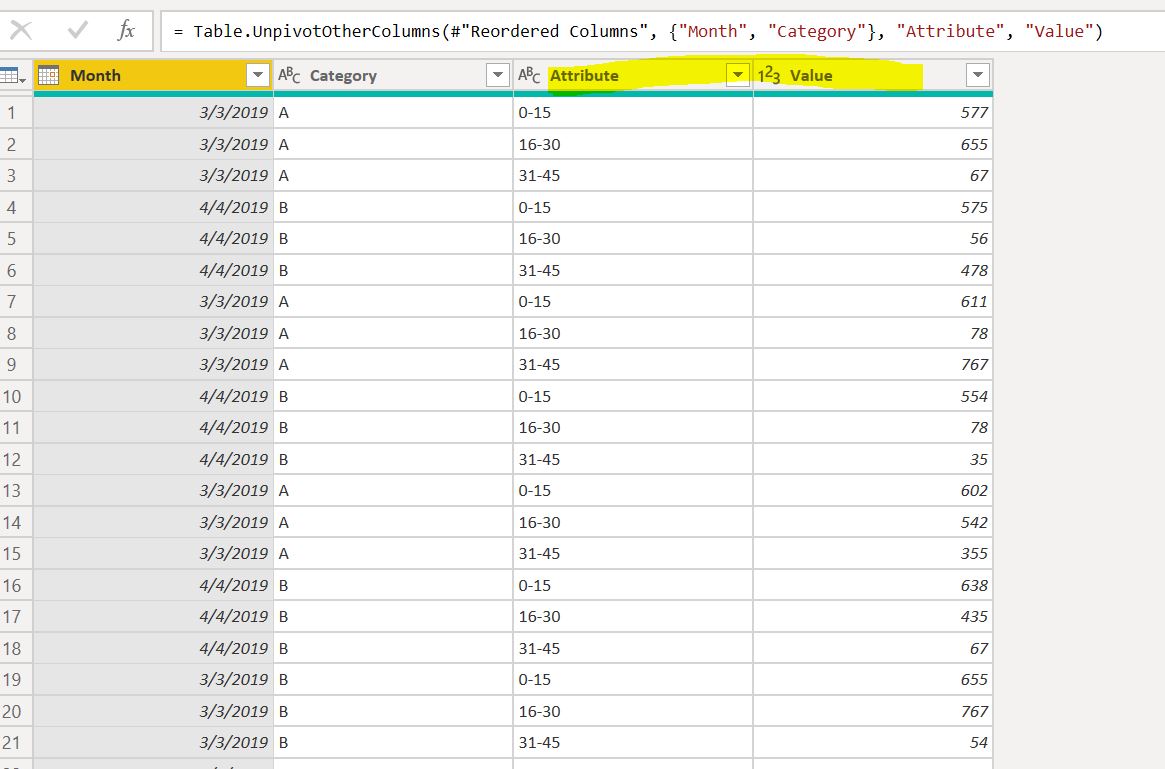Click Attribute cell 0-15 in row 1
The image size is (1165, 769).
[x=633, y=113]
